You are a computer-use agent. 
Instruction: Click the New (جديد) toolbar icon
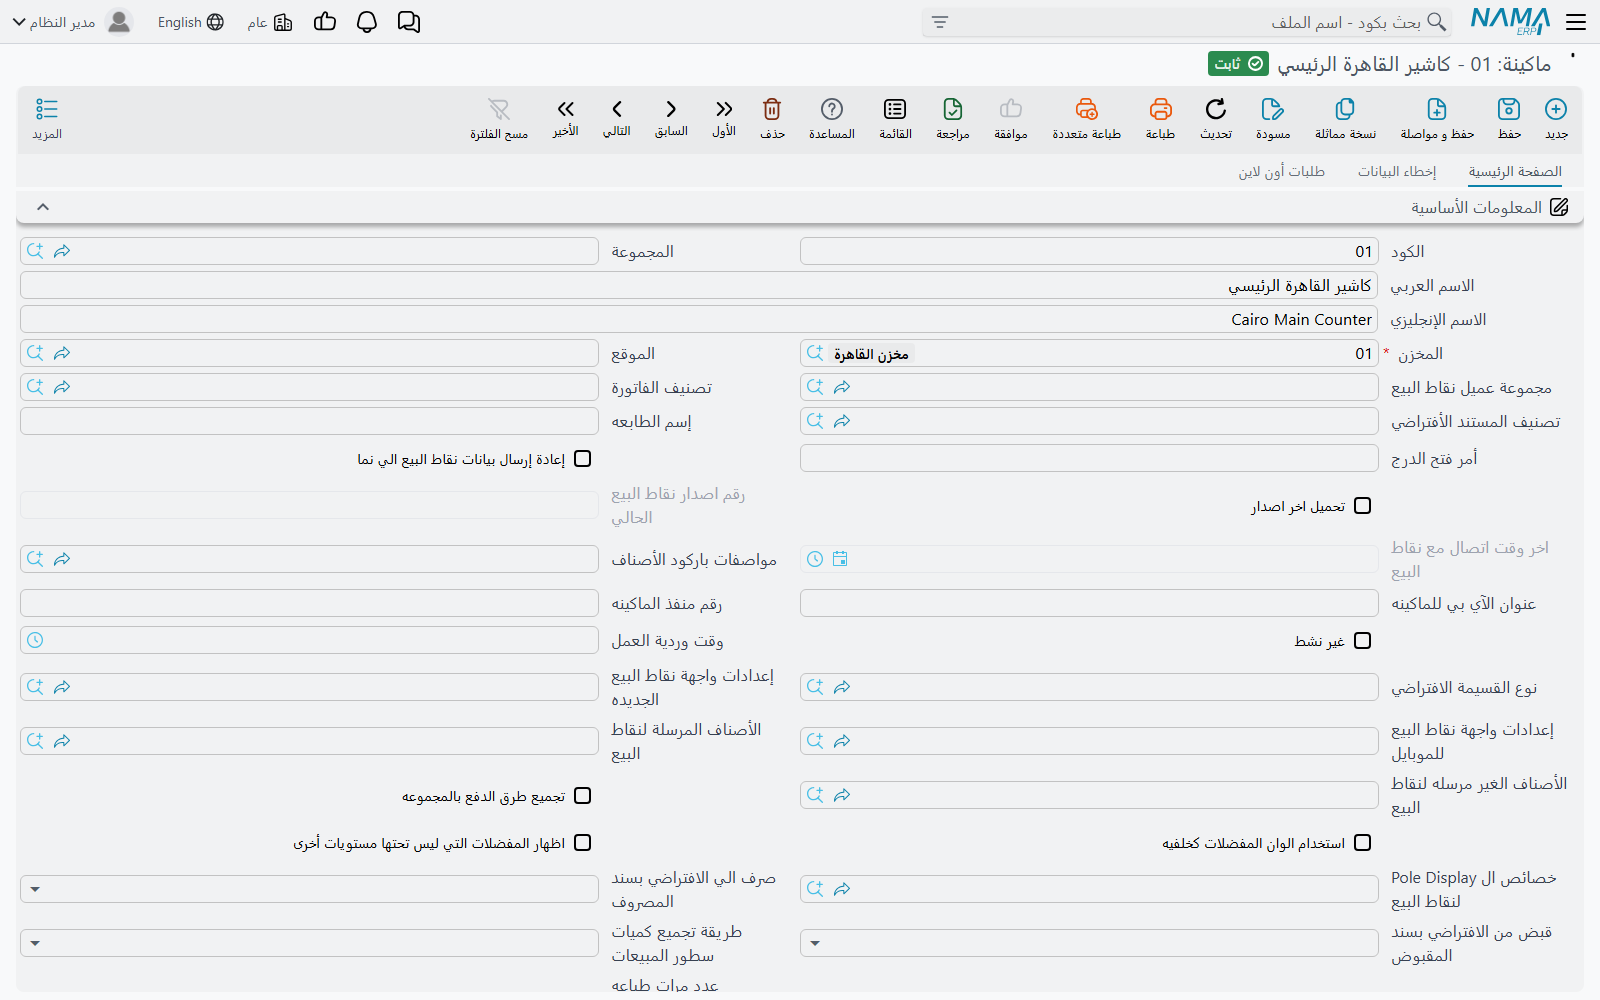(1556, 109)
